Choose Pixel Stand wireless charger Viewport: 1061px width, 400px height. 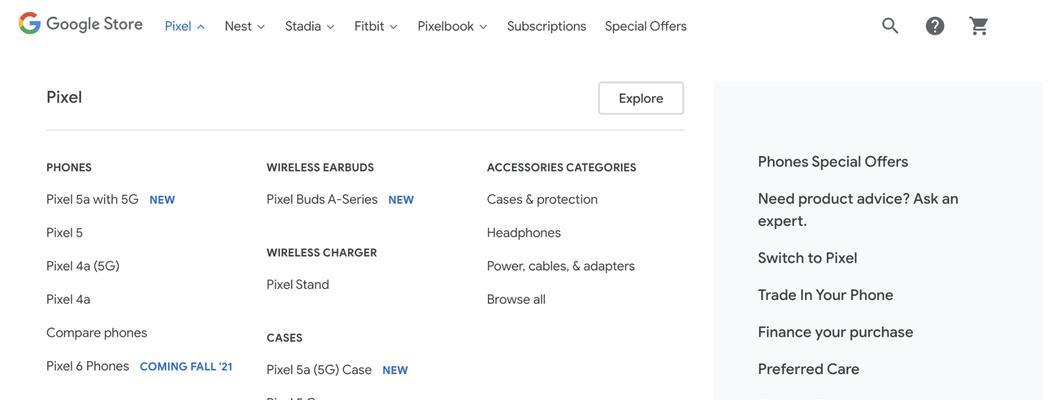298,284
